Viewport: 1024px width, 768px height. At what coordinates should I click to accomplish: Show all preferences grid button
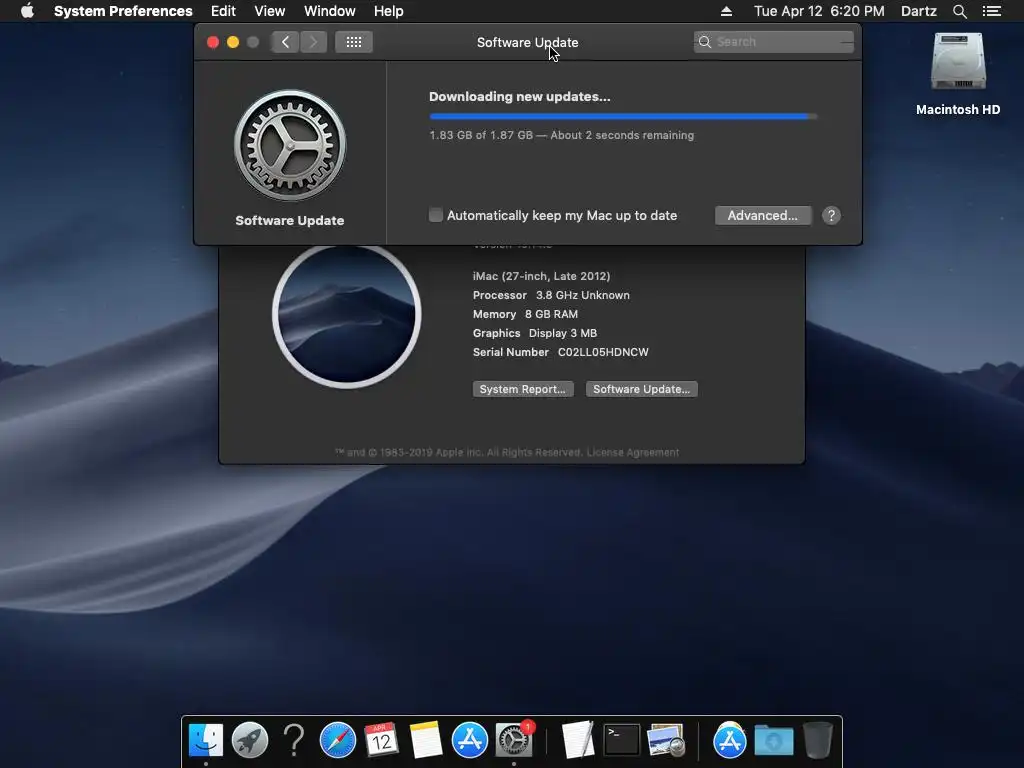(354, 42)
